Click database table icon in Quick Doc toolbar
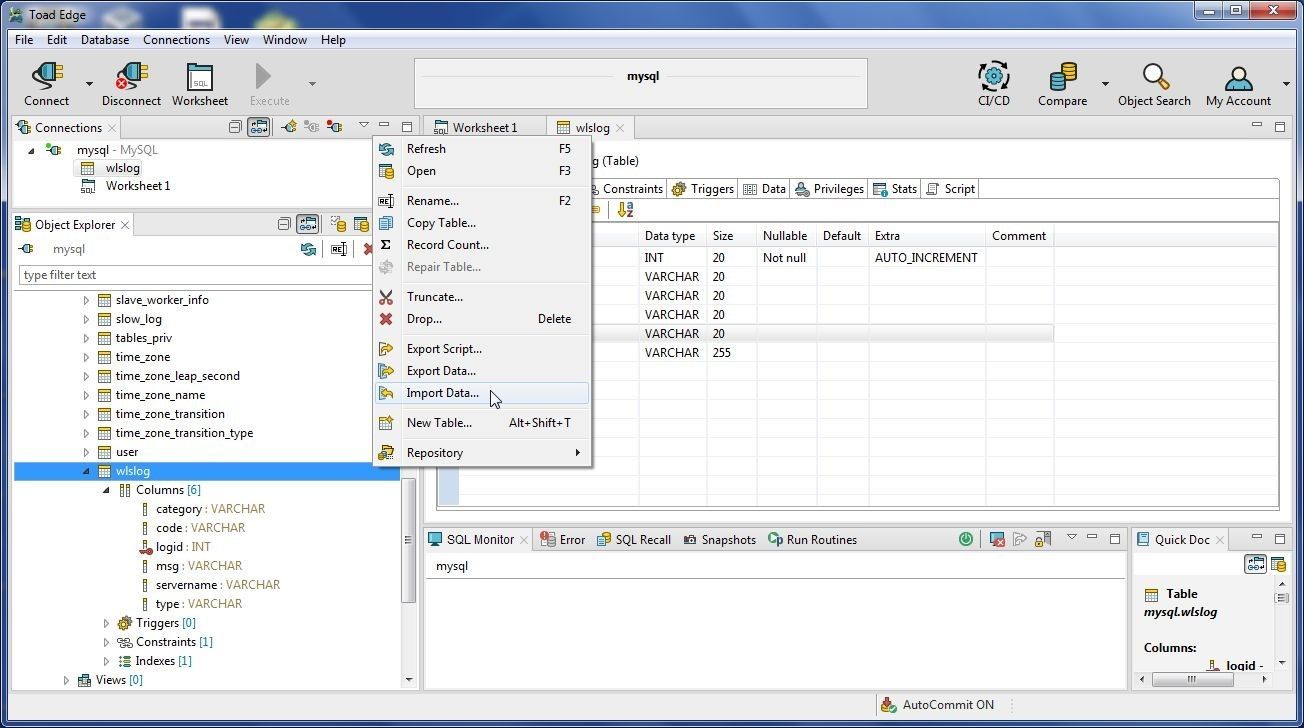Viewport: 1304px width, 728px height. coord(1278,564)
